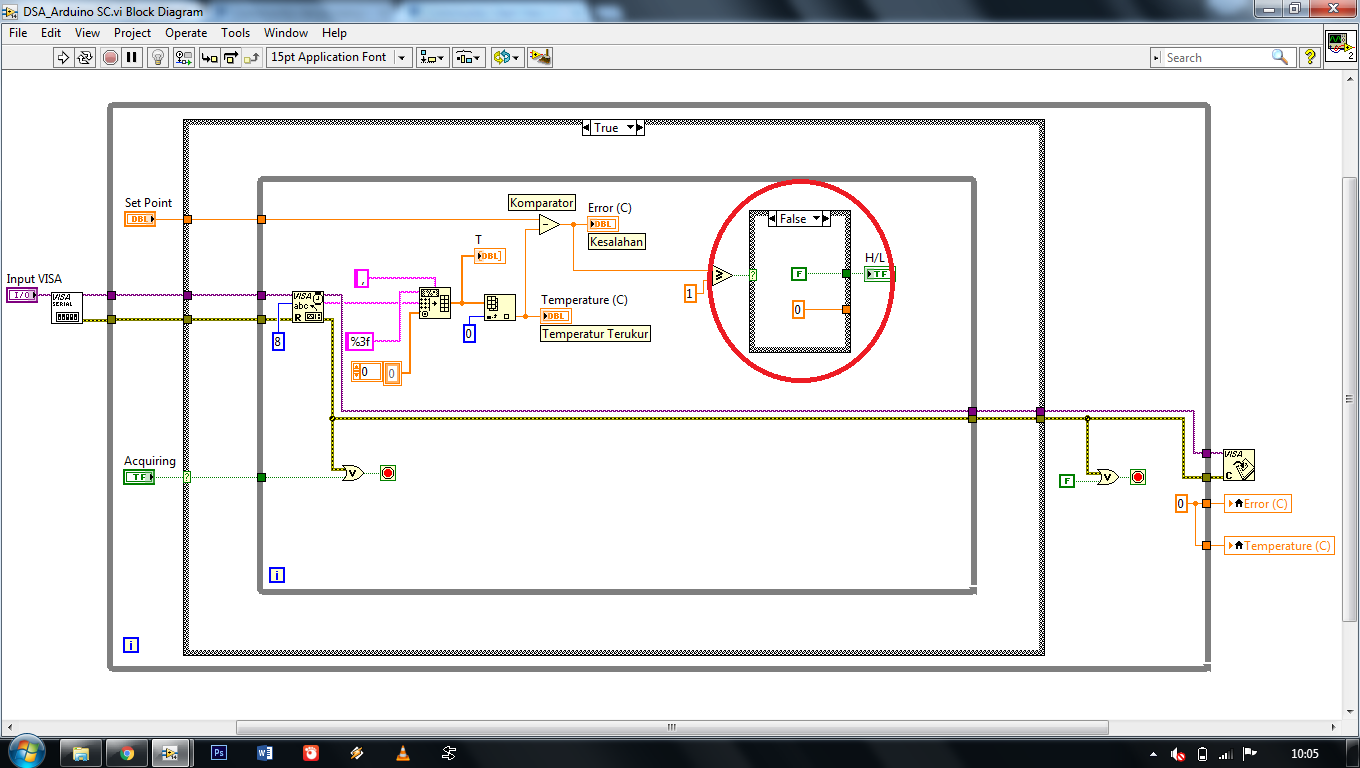This screenshot has height=768, width=1360.
Task: Click the Clean Up Diagram button
Action: click(540, 57)
